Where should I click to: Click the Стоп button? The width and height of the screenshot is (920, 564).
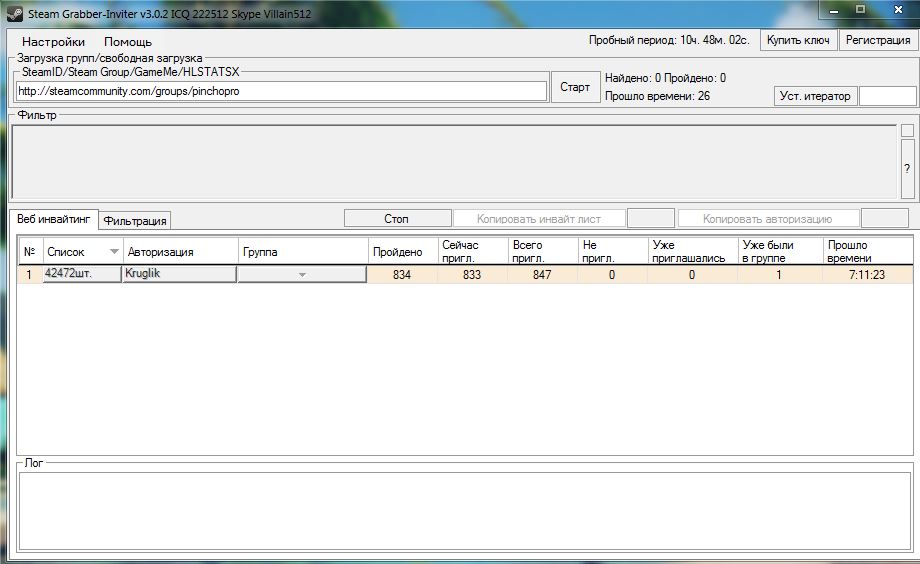tap(397, 219)
